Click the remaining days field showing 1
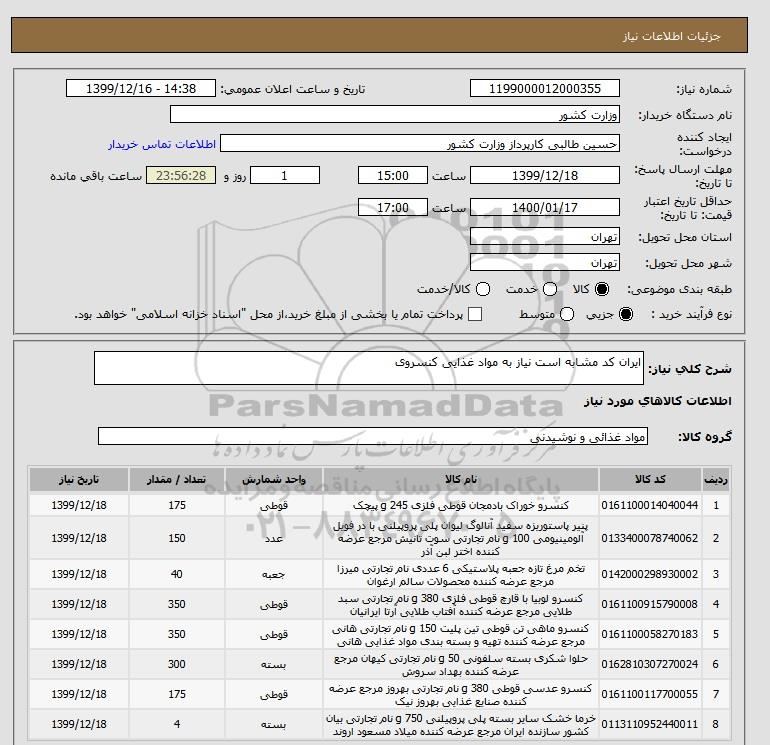Viewport: 770px width, 745px height. pyautogui.click(x=285, y=175)
